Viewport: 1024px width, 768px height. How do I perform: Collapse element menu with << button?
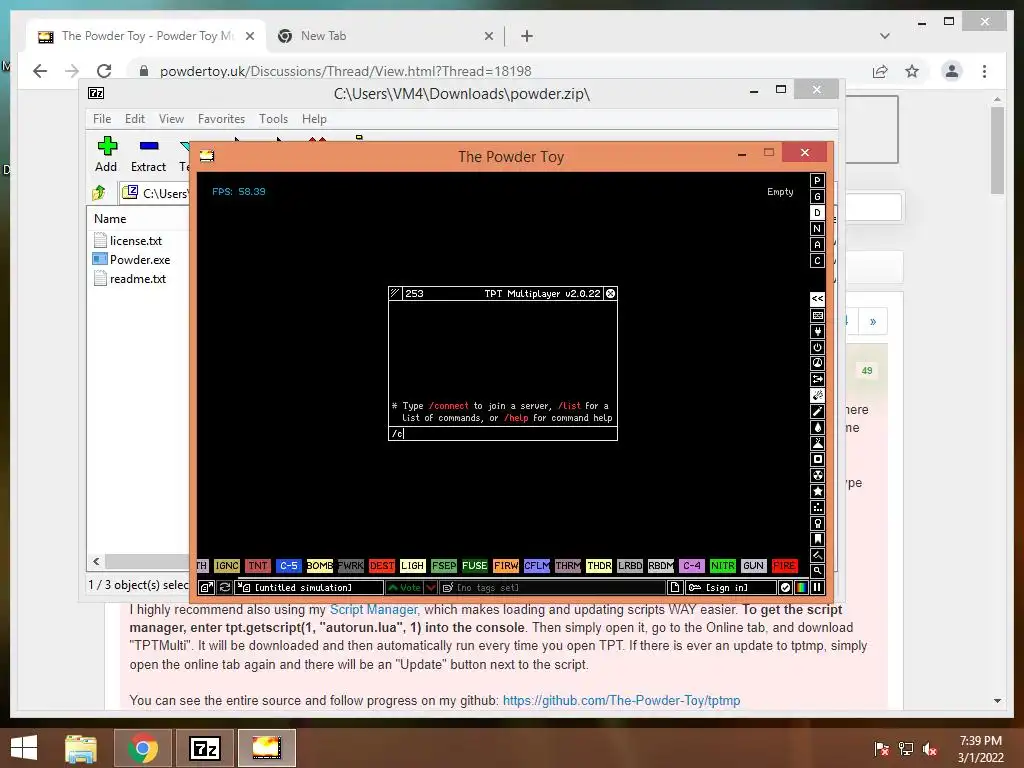pyautogui.click(x=817, y=299)
